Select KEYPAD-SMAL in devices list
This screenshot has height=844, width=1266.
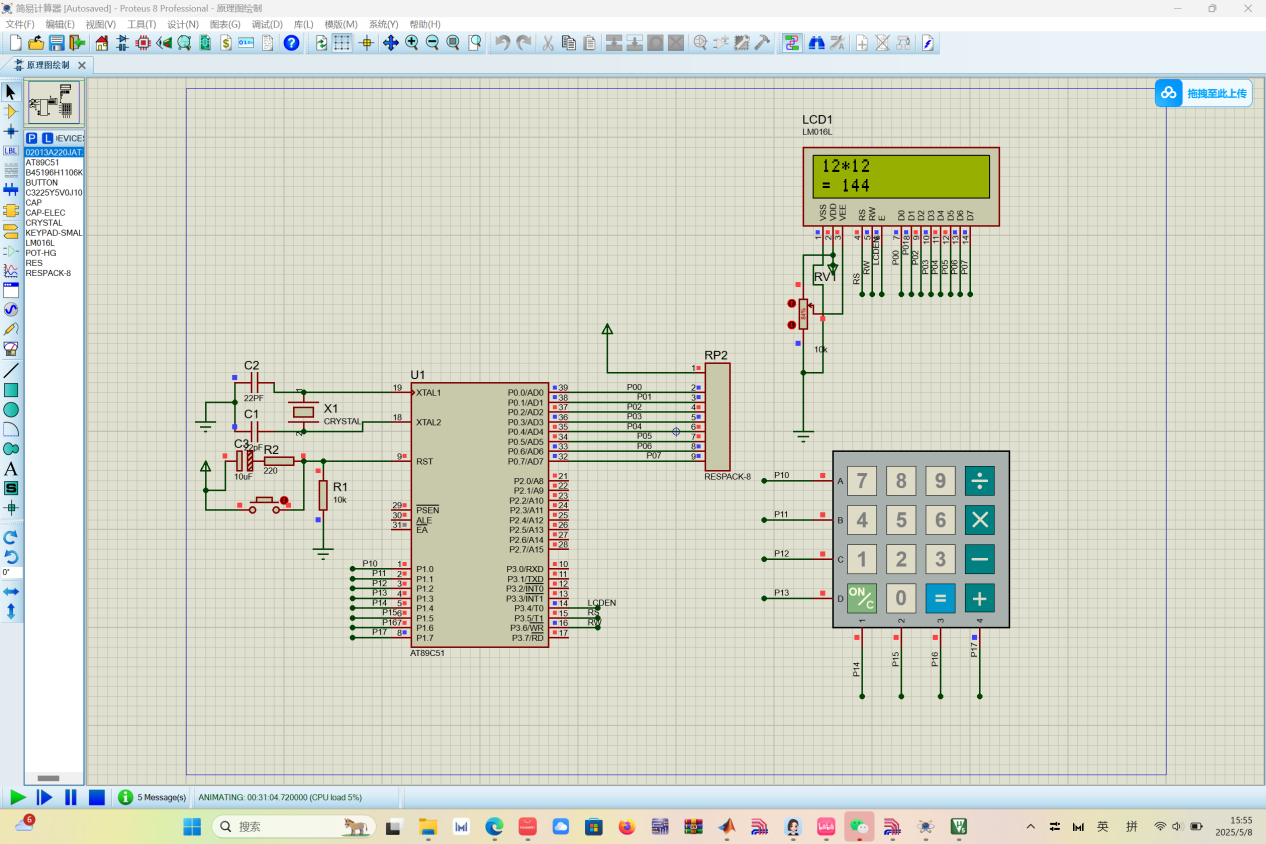54,232
